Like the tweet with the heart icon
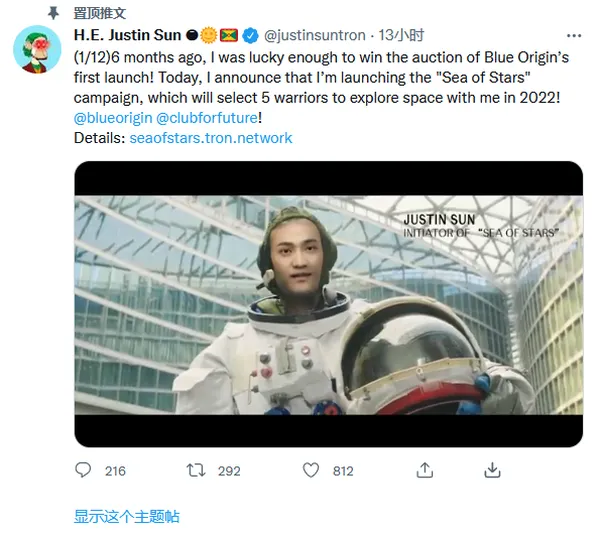Image resolution: width=600 pixels, height=538 pixels. click(x=311, y=470)
